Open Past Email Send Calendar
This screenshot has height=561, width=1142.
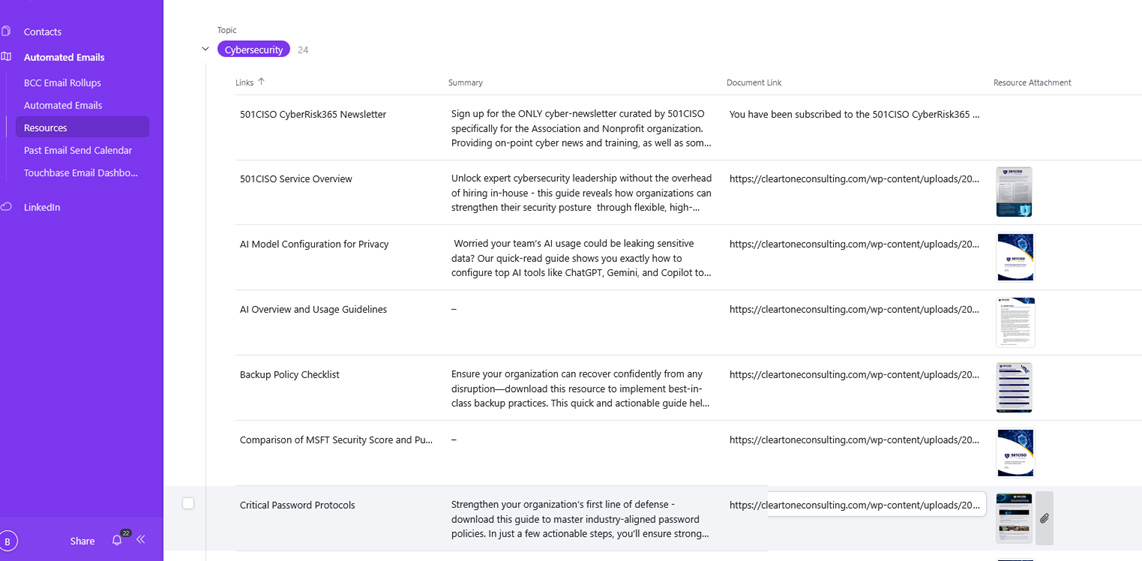coord(78,150)
